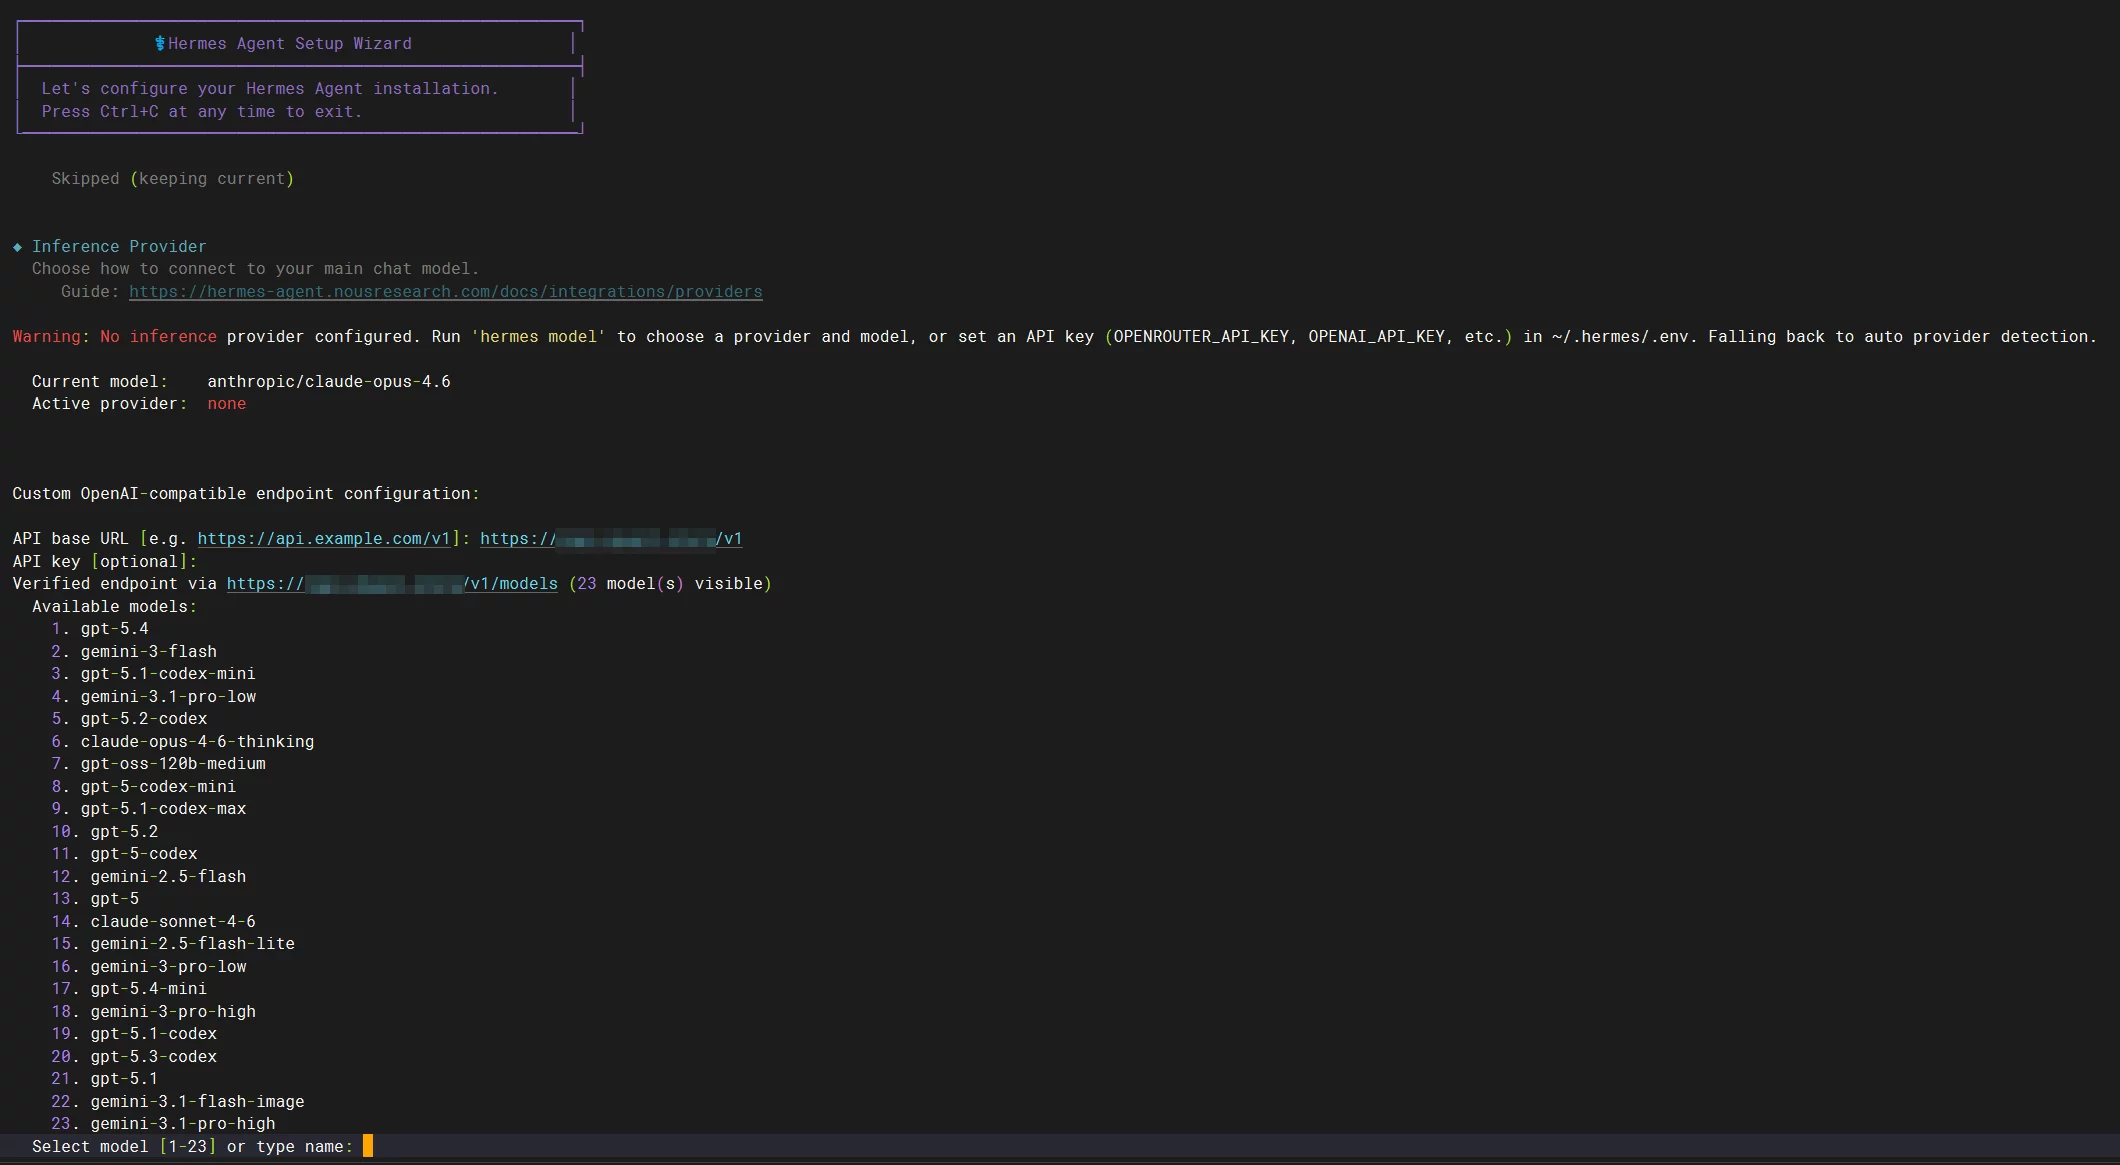Image resolution: width=2120 pixels, height=1165 pixels.
Task: Click the blurred API base URL link
Action: [x=610, y=539]
